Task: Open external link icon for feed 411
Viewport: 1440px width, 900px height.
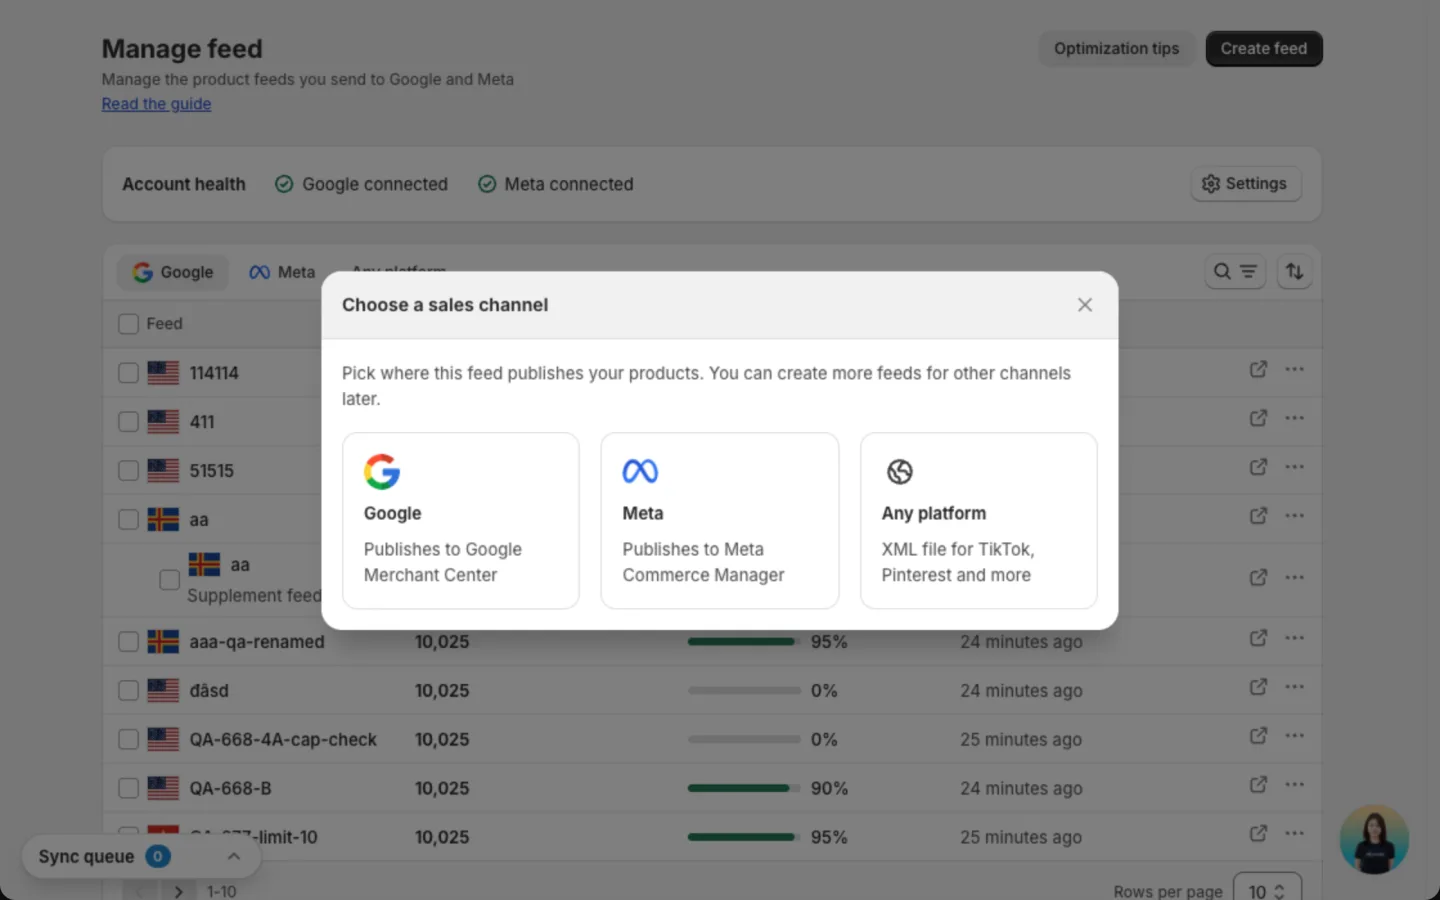Action: (x=1258, y=418)
